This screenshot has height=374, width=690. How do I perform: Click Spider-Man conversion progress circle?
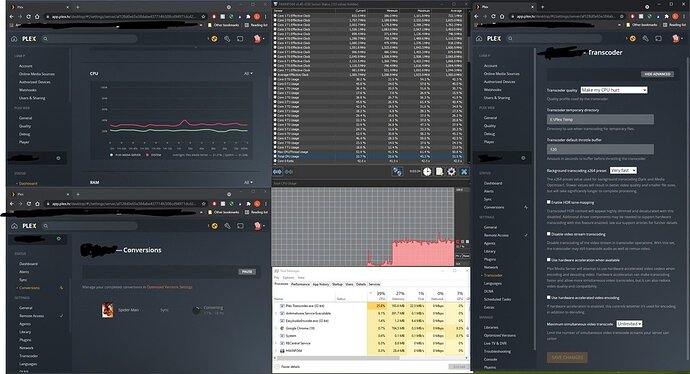(196, 310)
